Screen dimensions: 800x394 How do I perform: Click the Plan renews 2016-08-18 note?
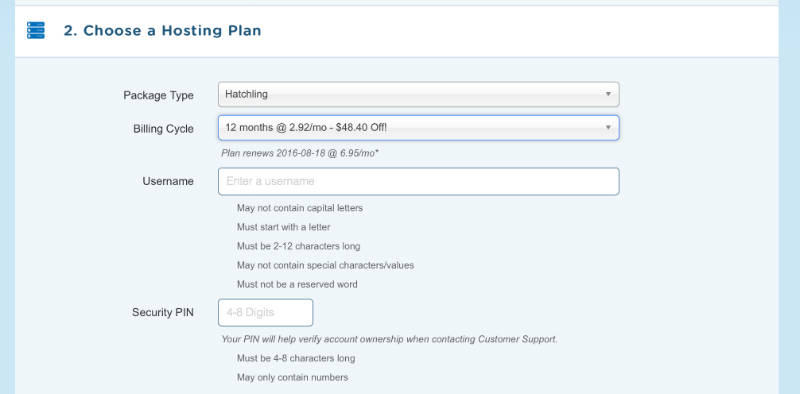click(x=300, y=153)
